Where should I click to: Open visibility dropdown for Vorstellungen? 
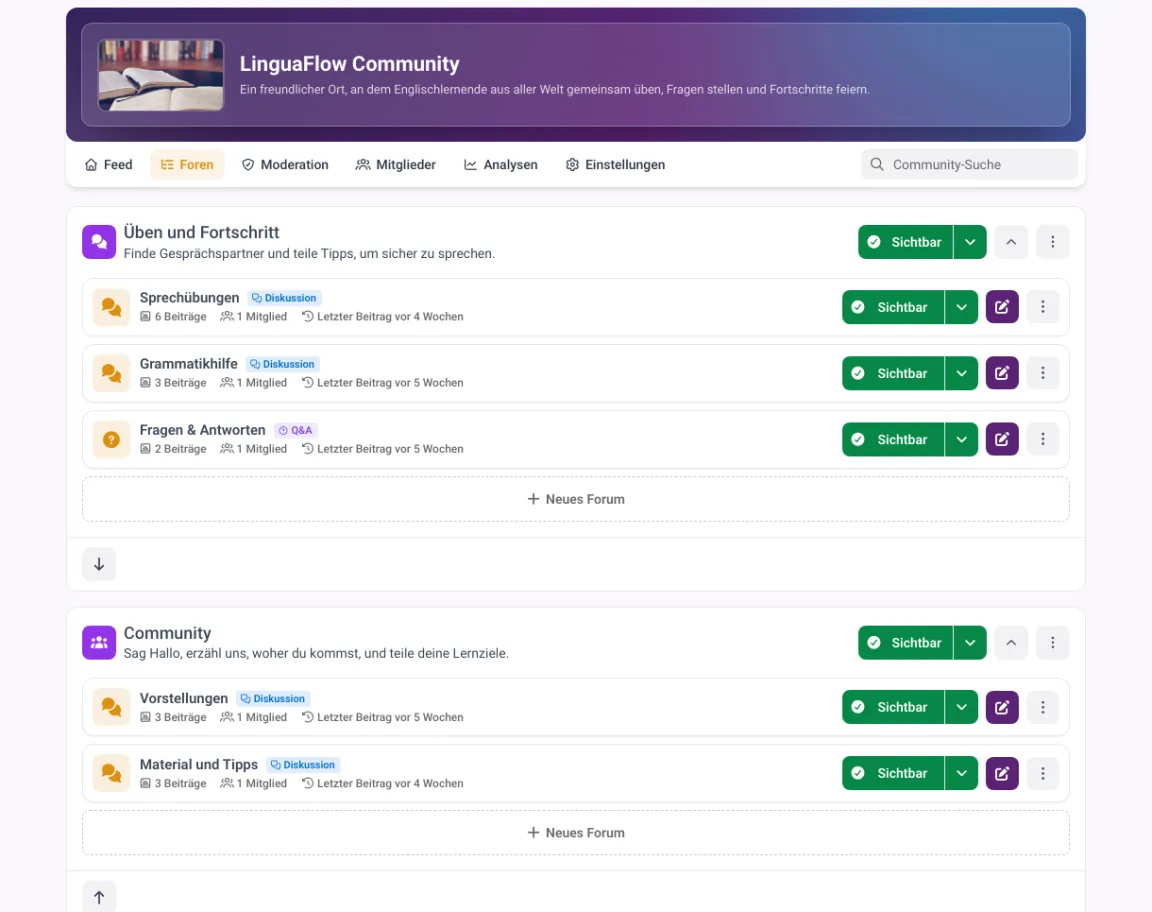(961, 707)
